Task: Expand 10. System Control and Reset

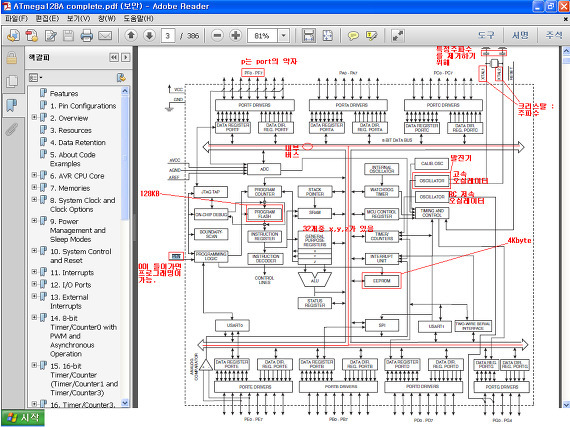Action: tap(34, 250)
